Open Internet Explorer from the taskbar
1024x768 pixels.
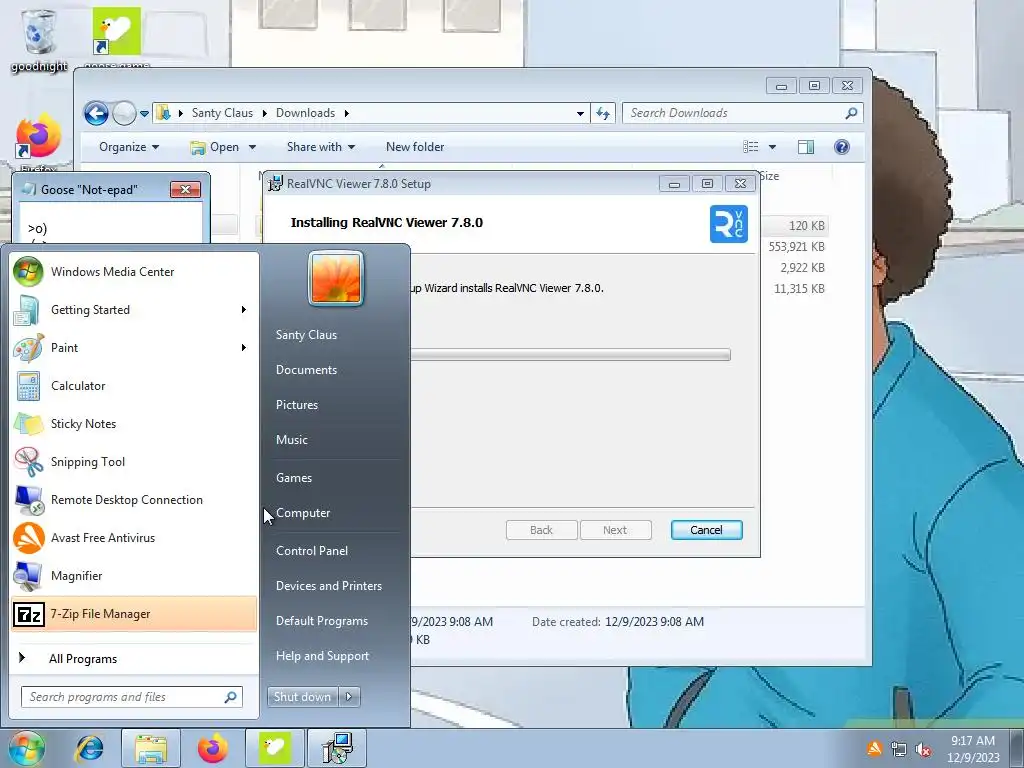pos(89,748)
